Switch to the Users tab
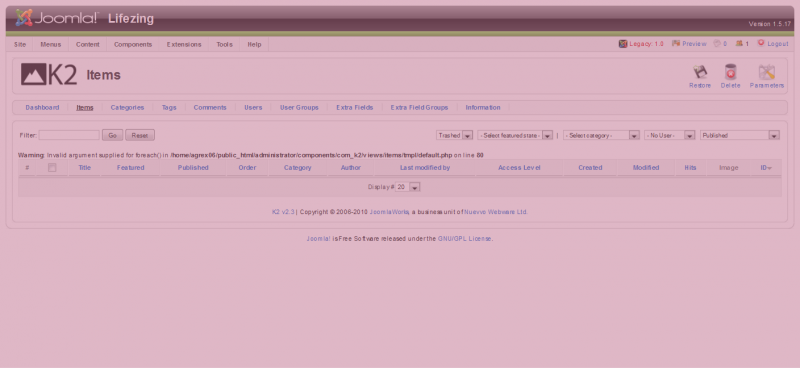 [253, 108]
